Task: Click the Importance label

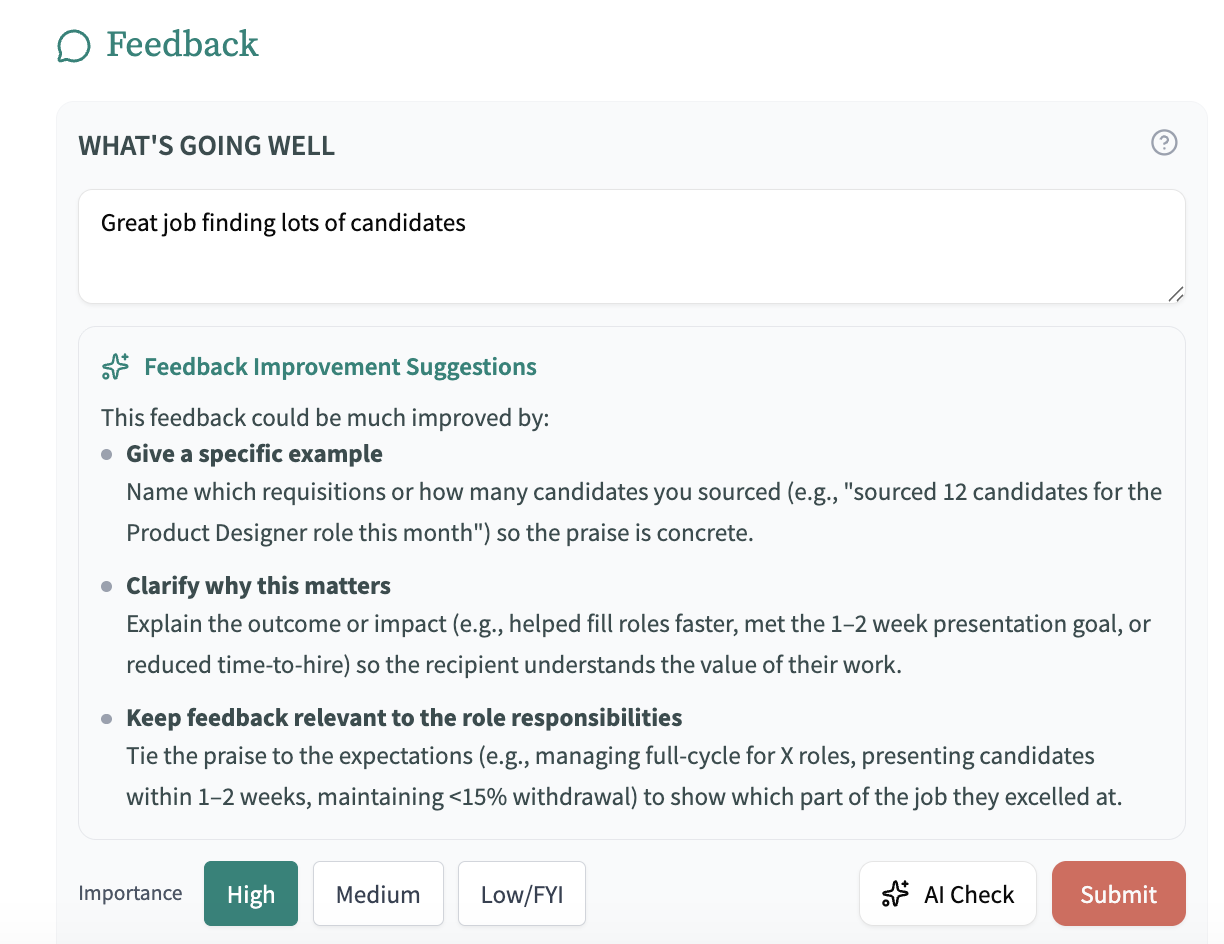Action: tap(131, 893)
